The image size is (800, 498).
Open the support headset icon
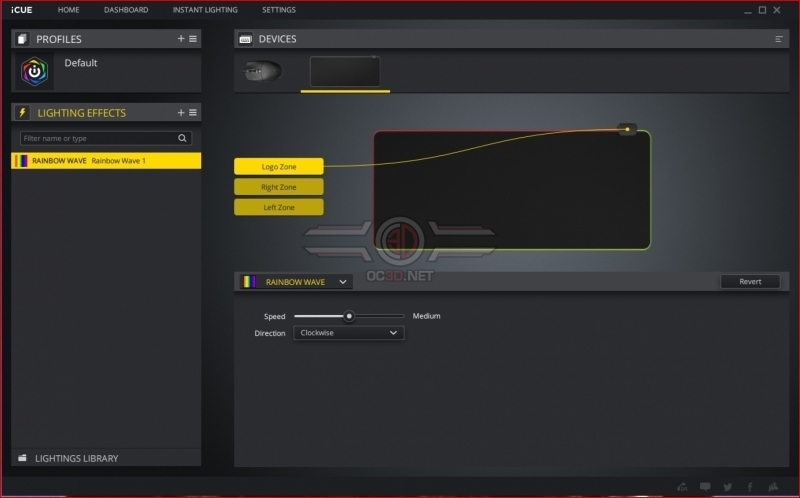click(x=682, y=487)
